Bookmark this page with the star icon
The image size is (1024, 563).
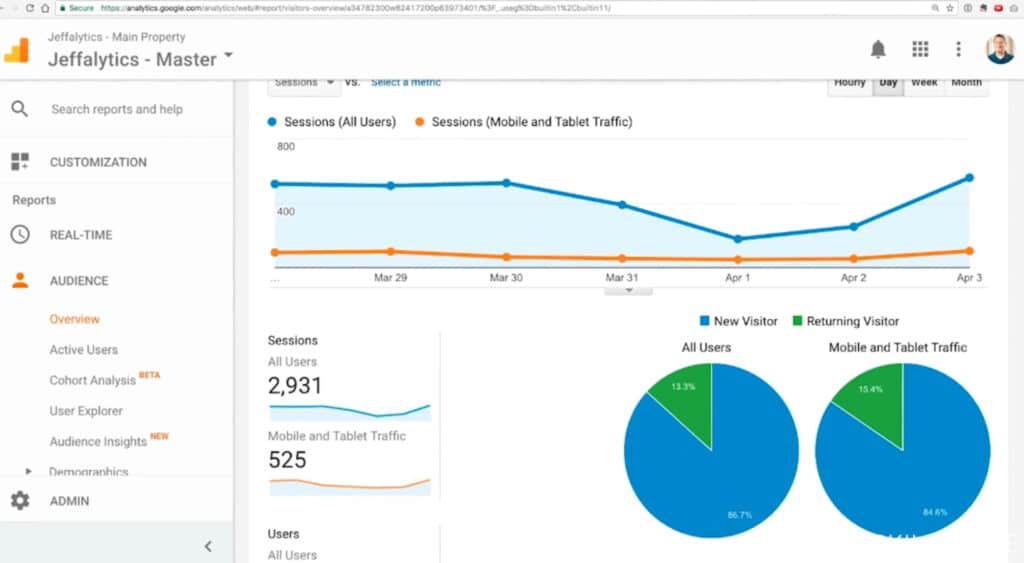950,8
